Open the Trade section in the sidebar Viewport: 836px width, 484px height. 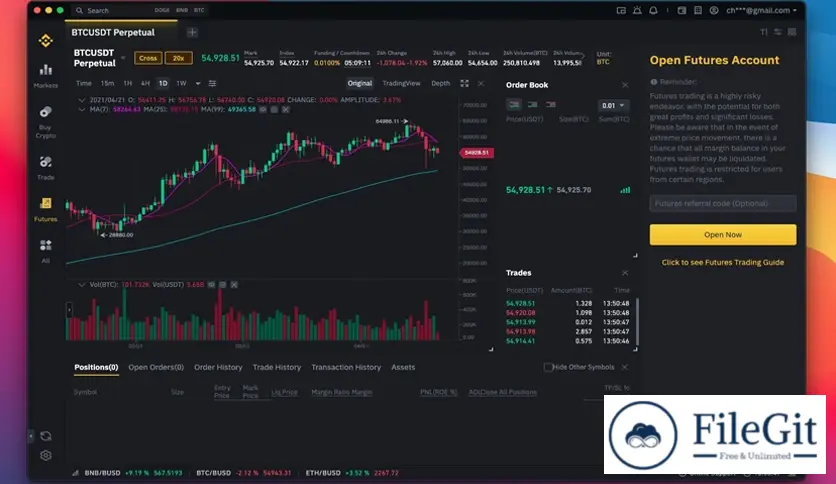[46, 167]
